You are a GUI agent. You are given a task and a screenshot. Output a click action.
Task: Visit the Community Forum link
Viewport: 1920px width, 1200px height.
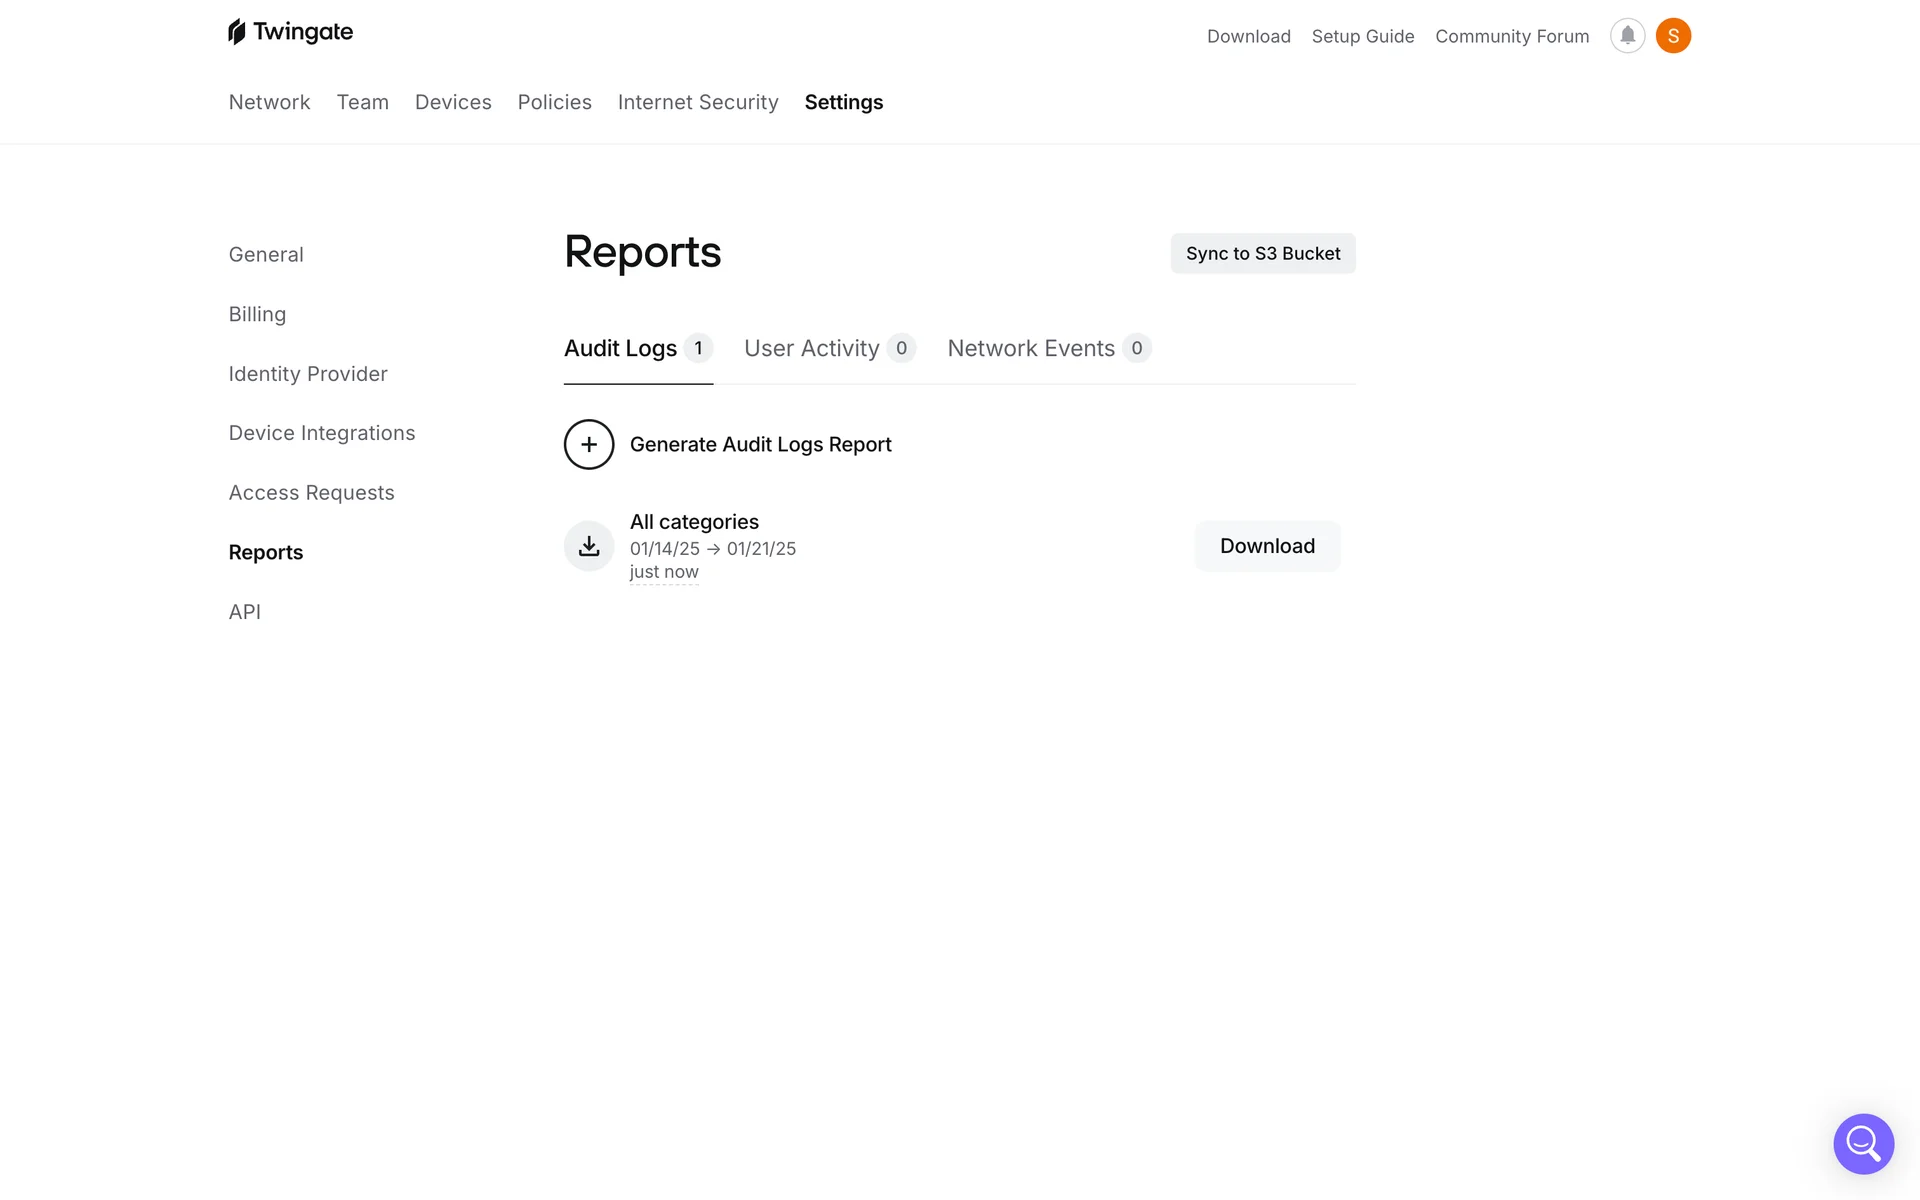click(1512, 36)
